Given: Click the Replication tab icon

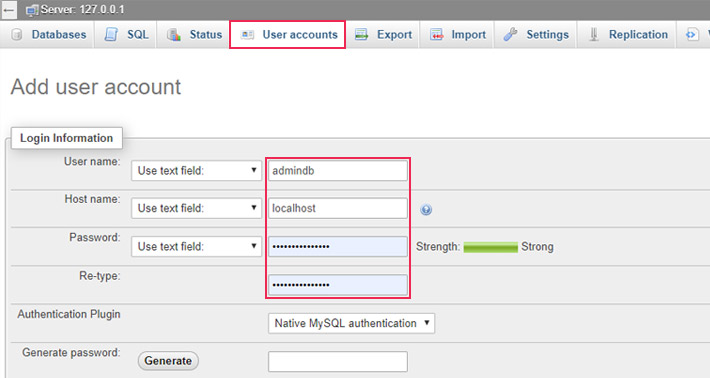Looking at the screenshot, I should pyautogui.click(x=594, y=34).
